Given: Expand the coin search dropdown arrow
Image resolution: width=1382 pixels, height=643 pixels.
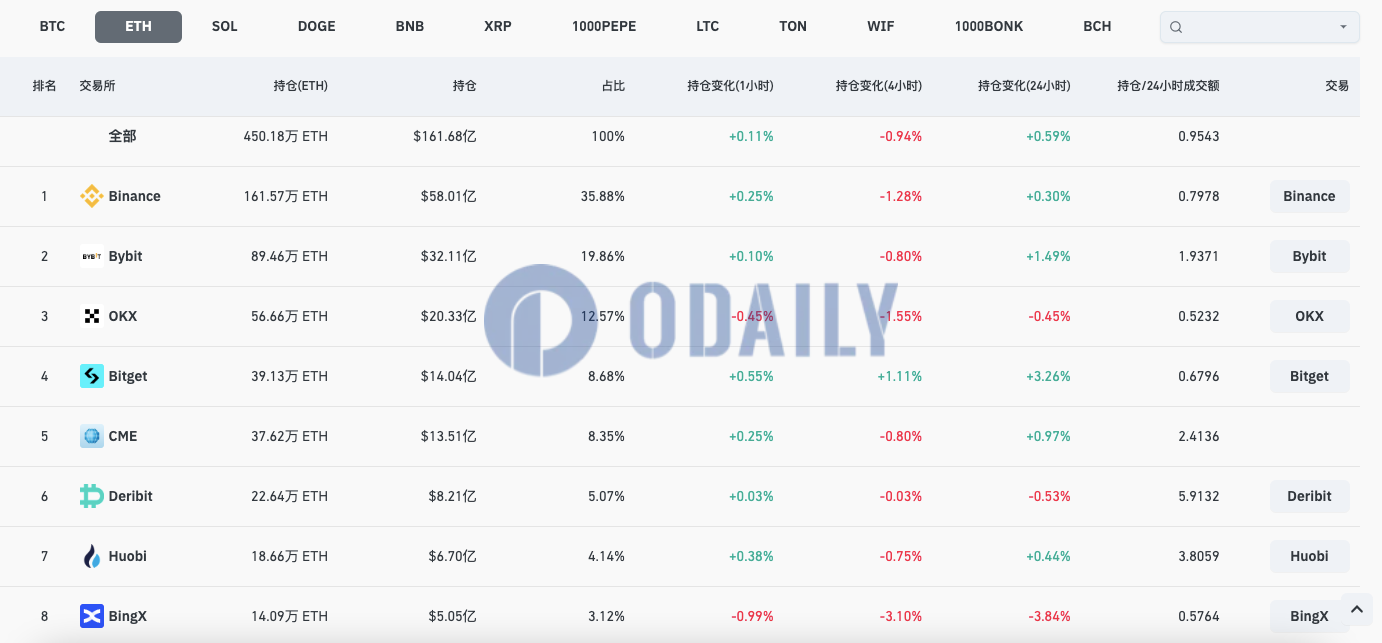Looking at the screenshot, I should click(x=1343, y=27).
